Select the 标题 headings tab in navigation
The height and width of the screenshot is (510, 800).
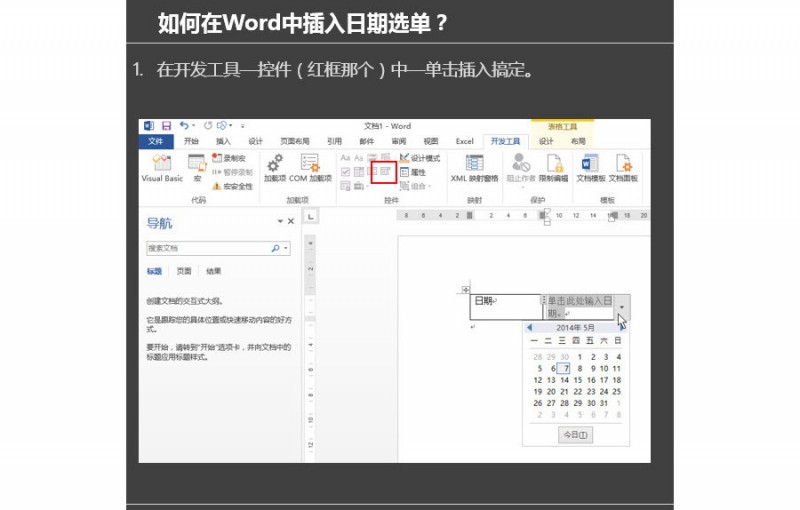tap(154, 271)
